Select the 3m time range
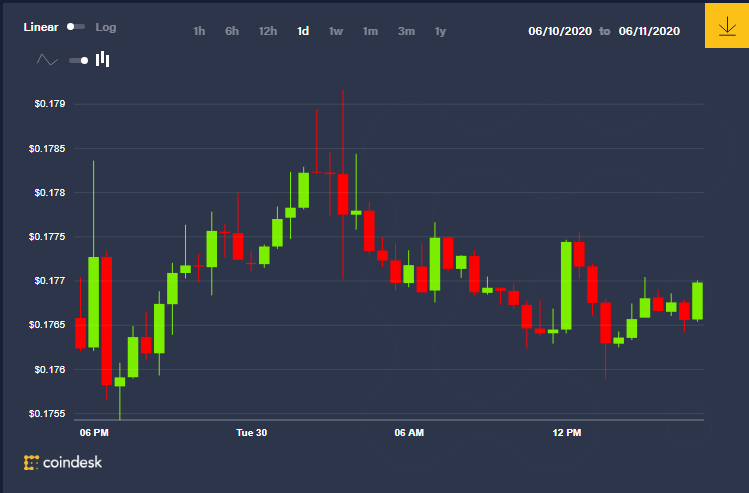This screenshot has width=749, height=493. (406, 31)
